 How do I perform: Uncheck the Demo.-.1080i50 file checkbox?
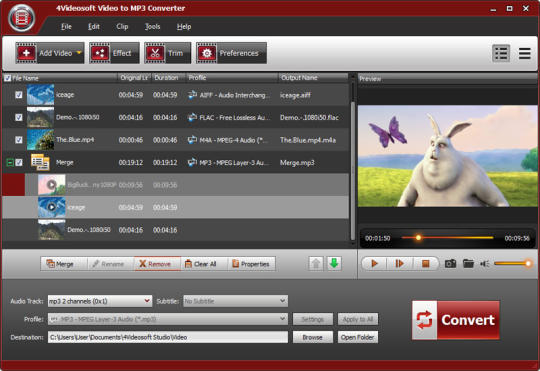point(19,117)
